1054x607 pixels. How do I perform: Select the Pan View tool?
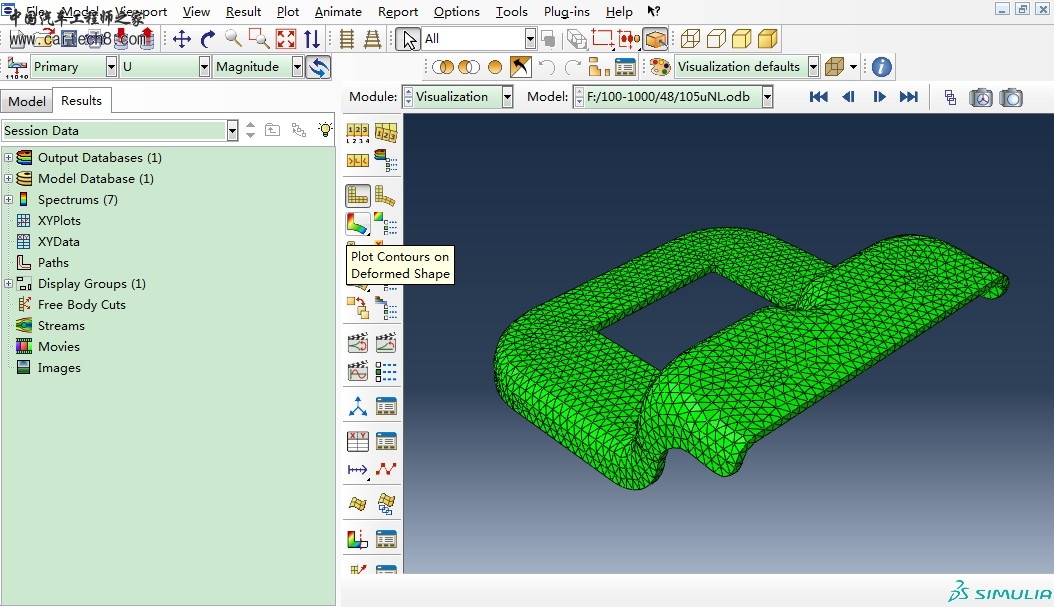182,39
